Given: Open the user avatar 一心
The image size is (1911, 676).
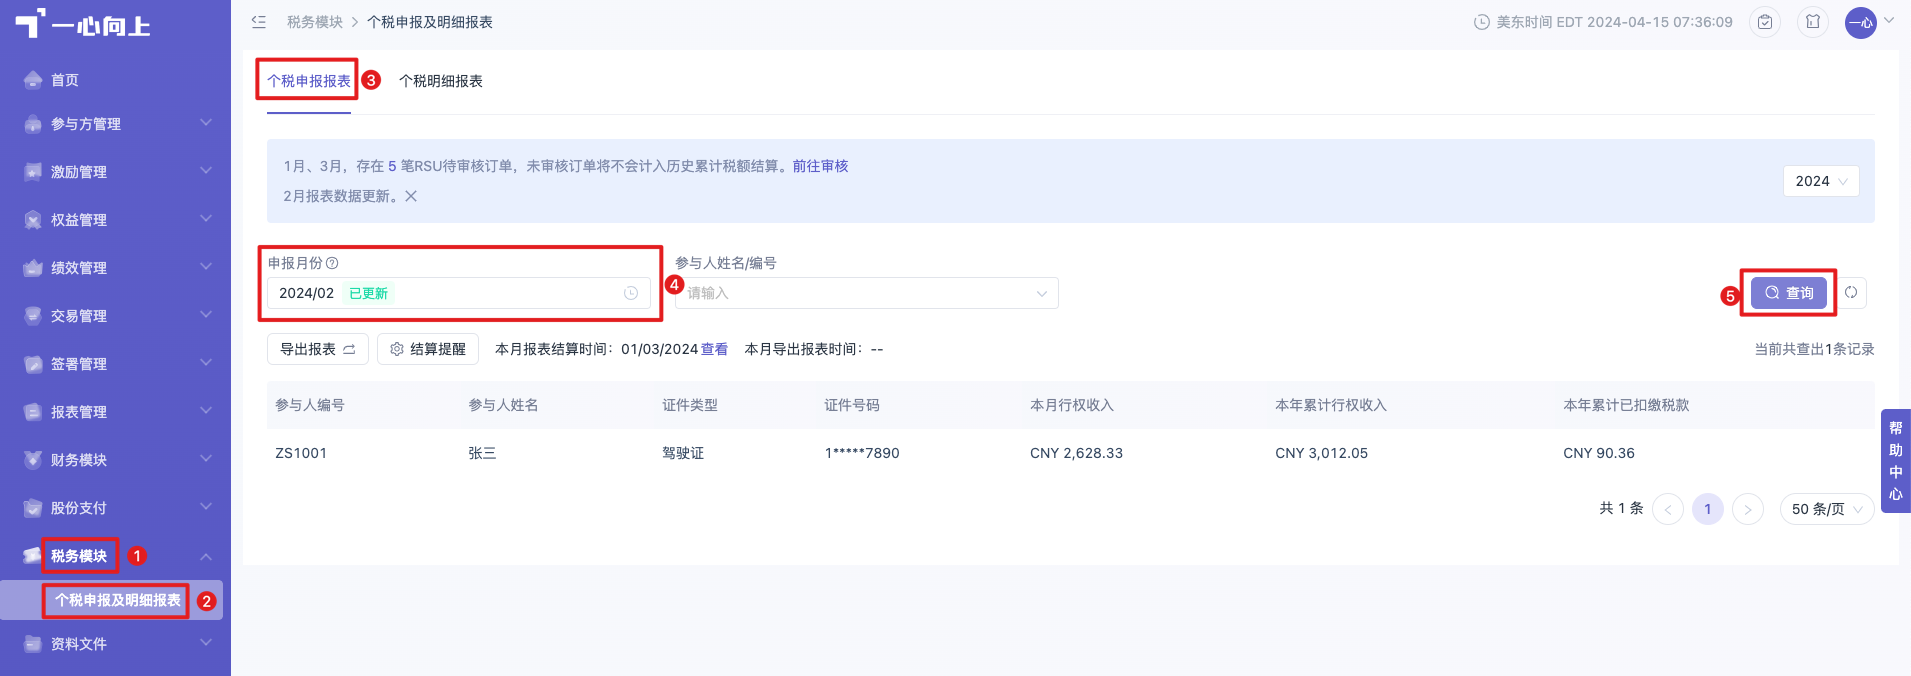Looking at the screenshot, I should (1860, 22).
